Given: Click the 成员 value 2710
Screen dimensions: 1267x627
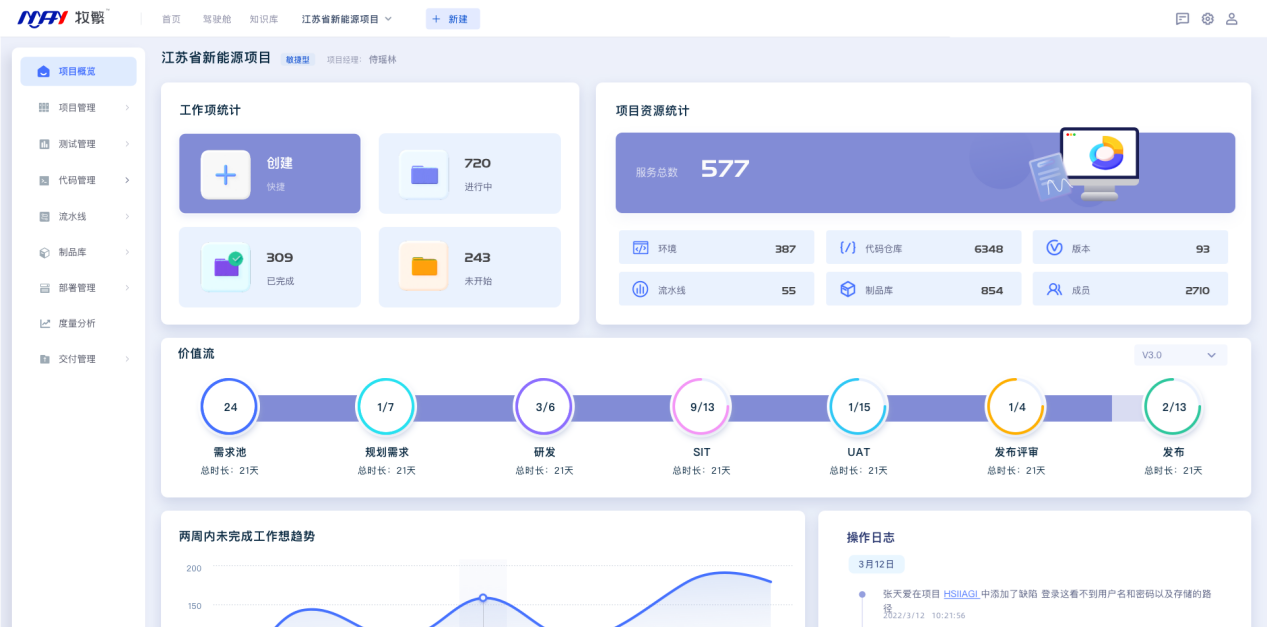Looking at the screenshot, I should 1197,290.
